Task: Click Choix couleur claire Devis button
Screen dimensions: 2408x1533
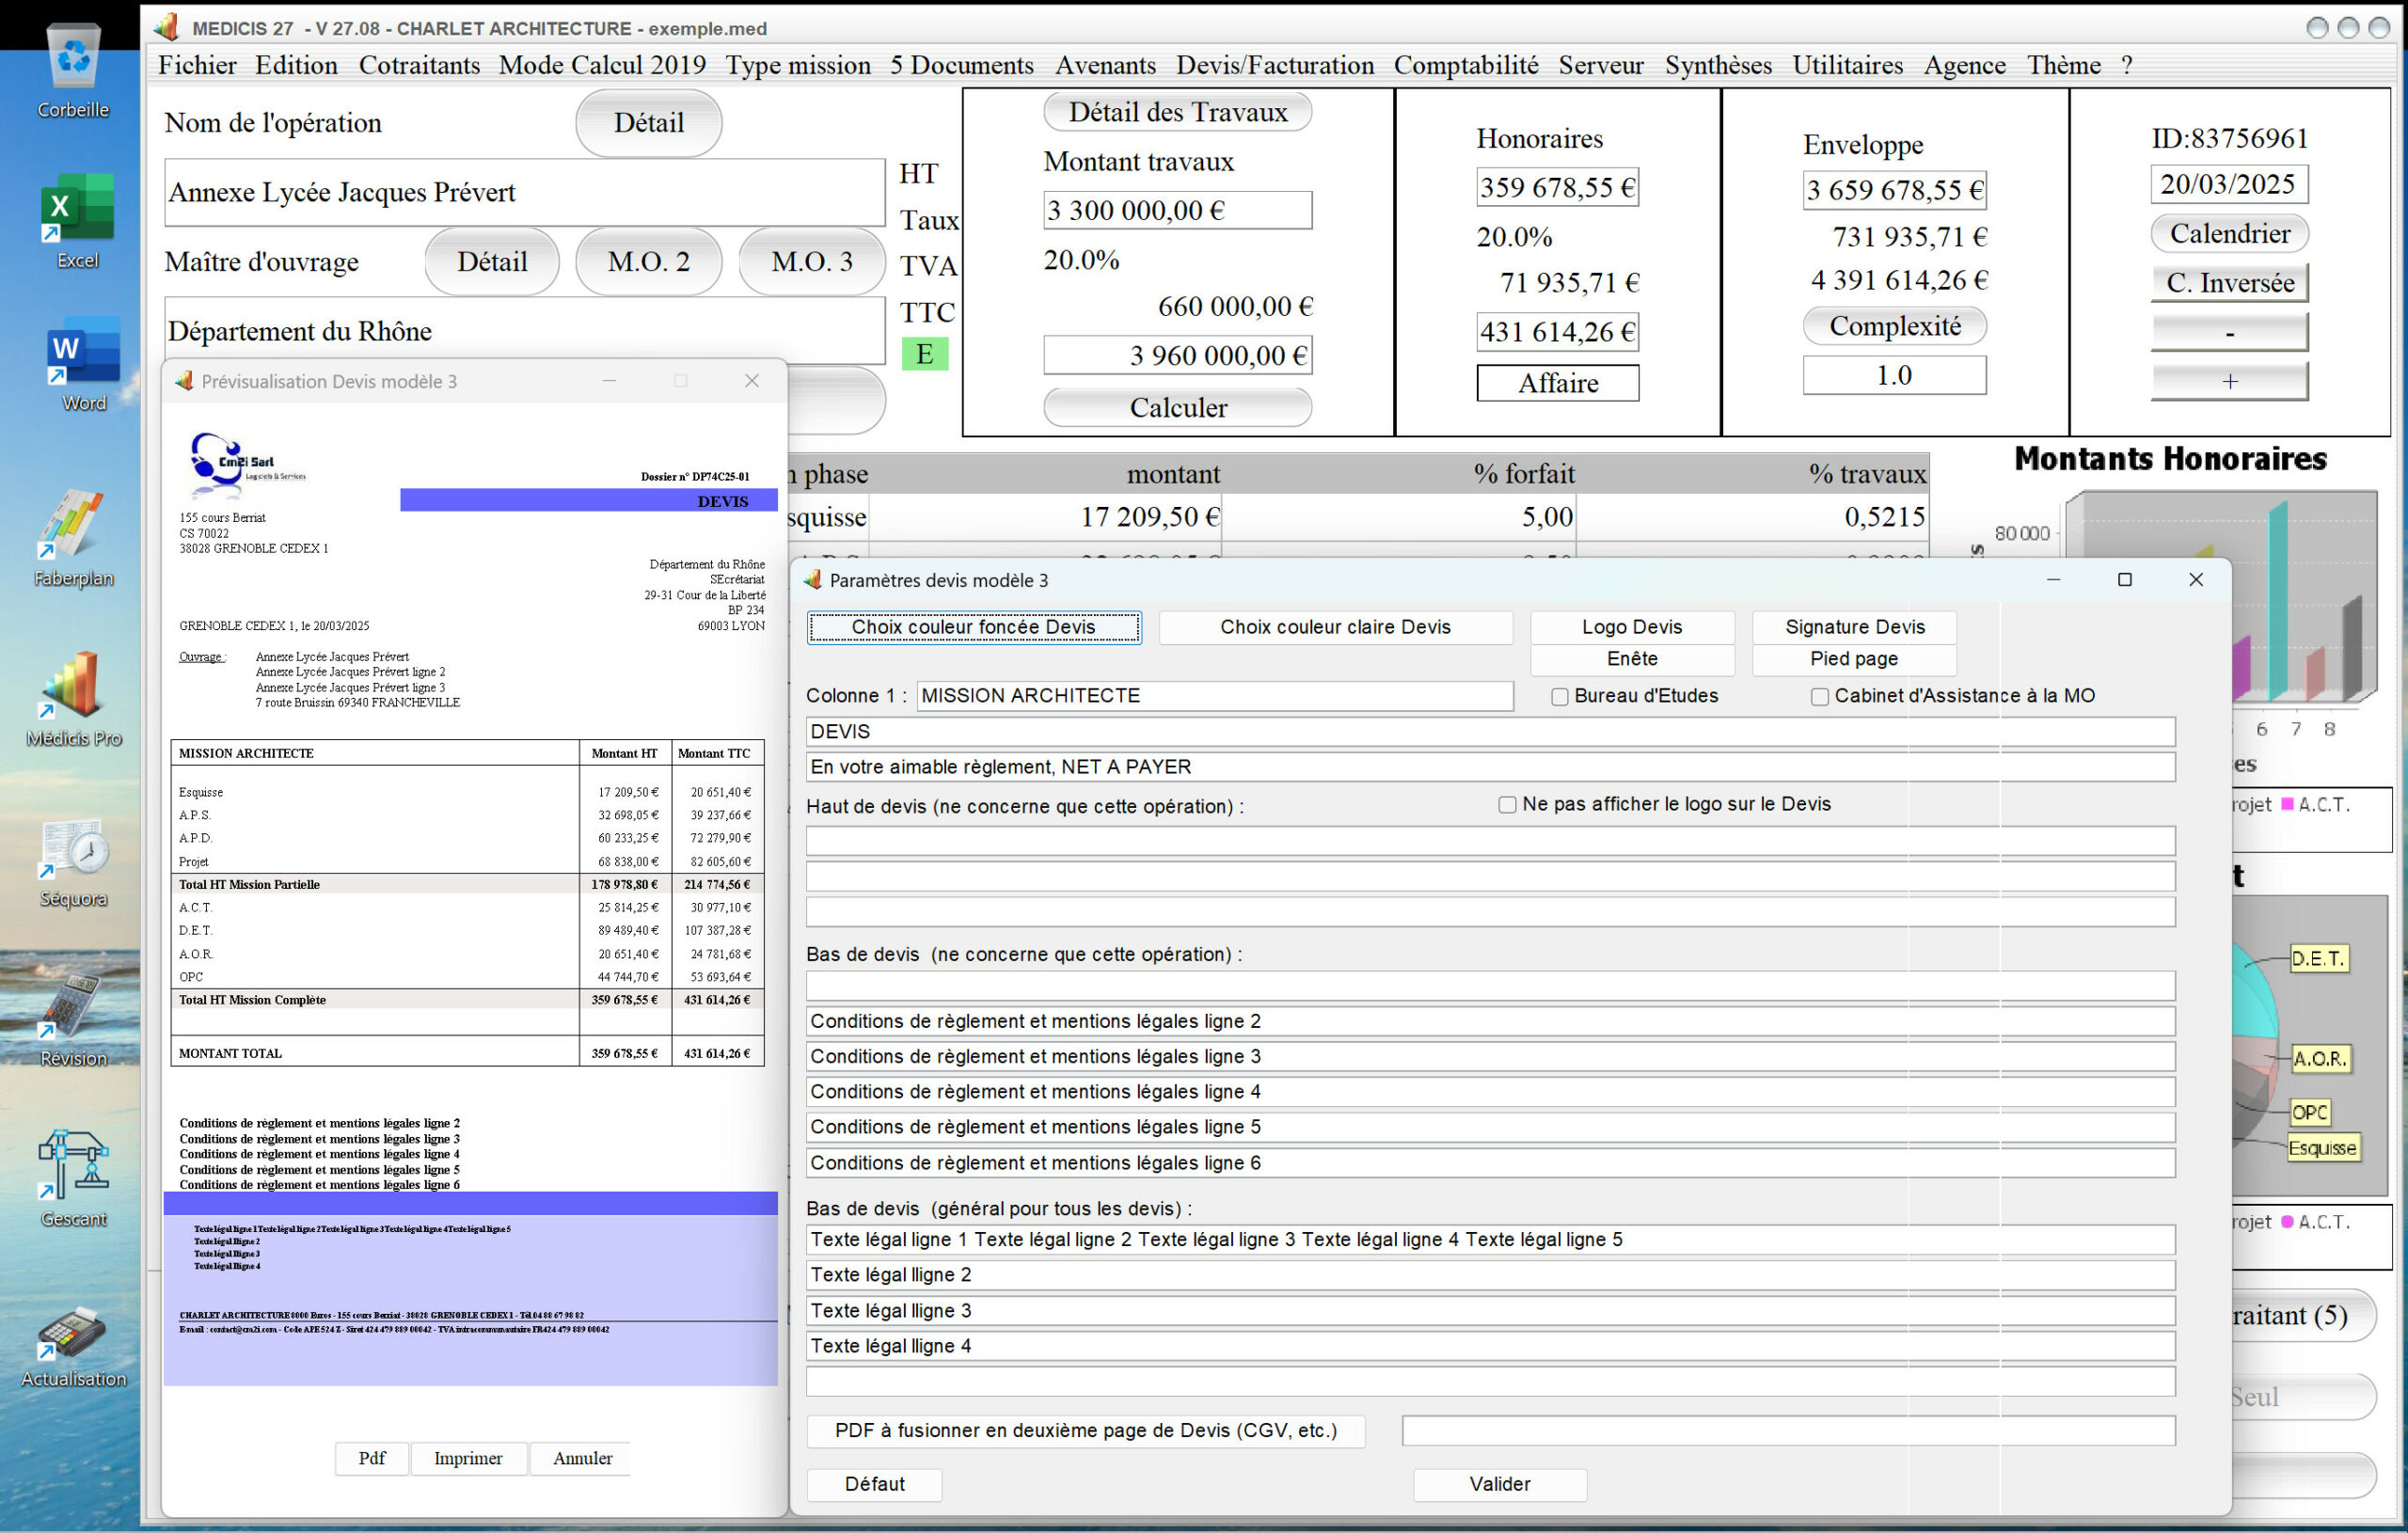Action: tap(1335, 627)
